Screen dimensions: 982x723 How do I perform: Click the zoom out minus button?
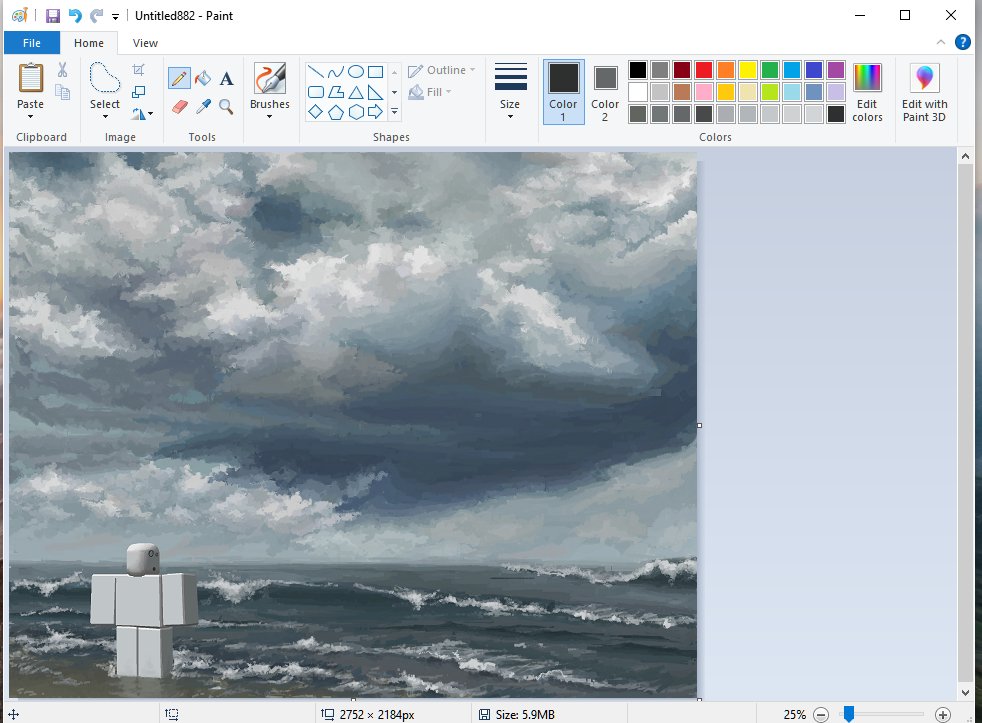(821, 714)
